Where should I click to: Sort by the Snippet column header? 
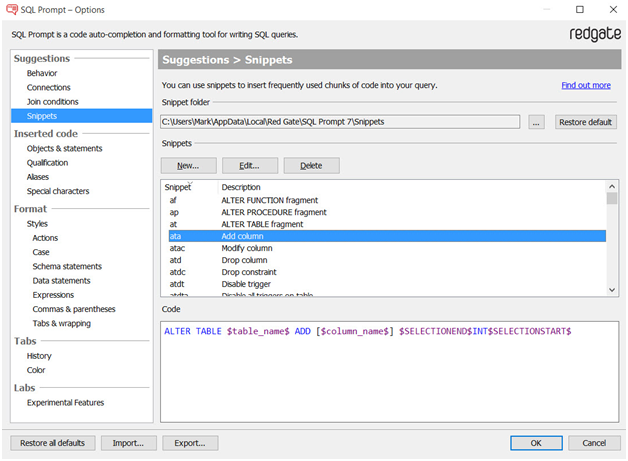pyautogui.click(x=178, y=187)
